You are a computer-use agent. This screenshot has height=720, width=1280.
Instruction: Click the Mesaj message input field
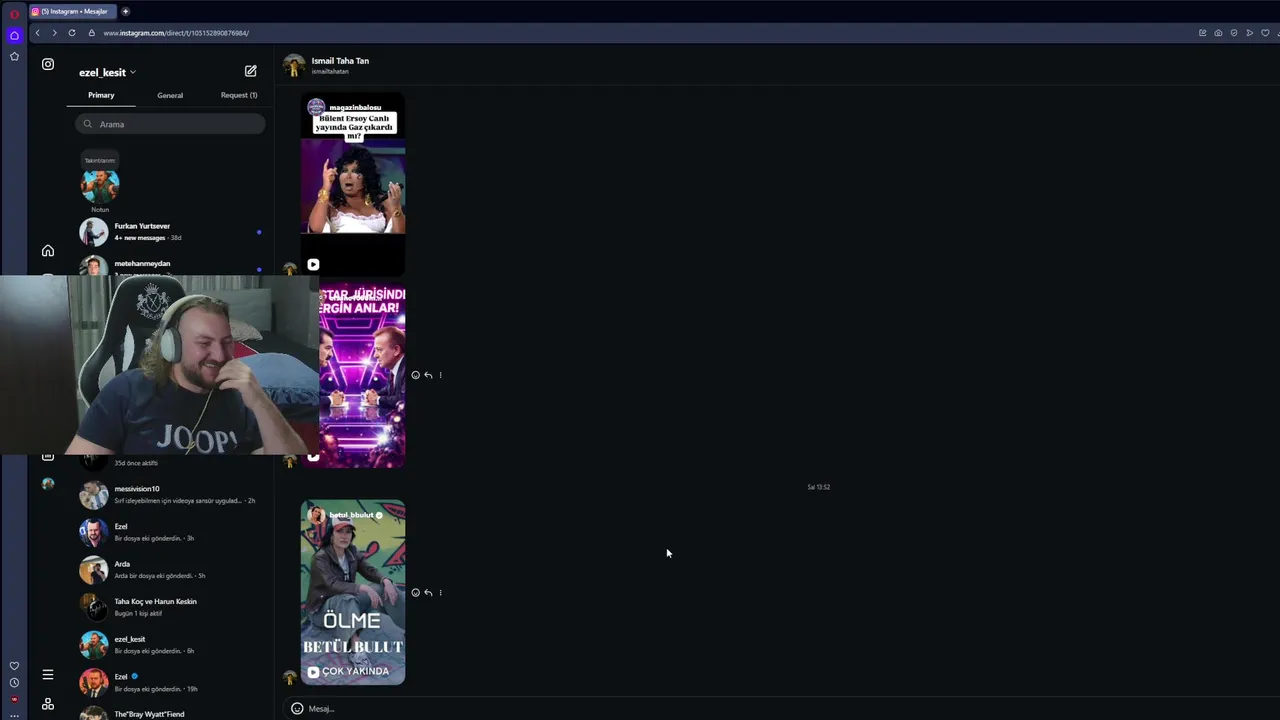click(780, 708)
